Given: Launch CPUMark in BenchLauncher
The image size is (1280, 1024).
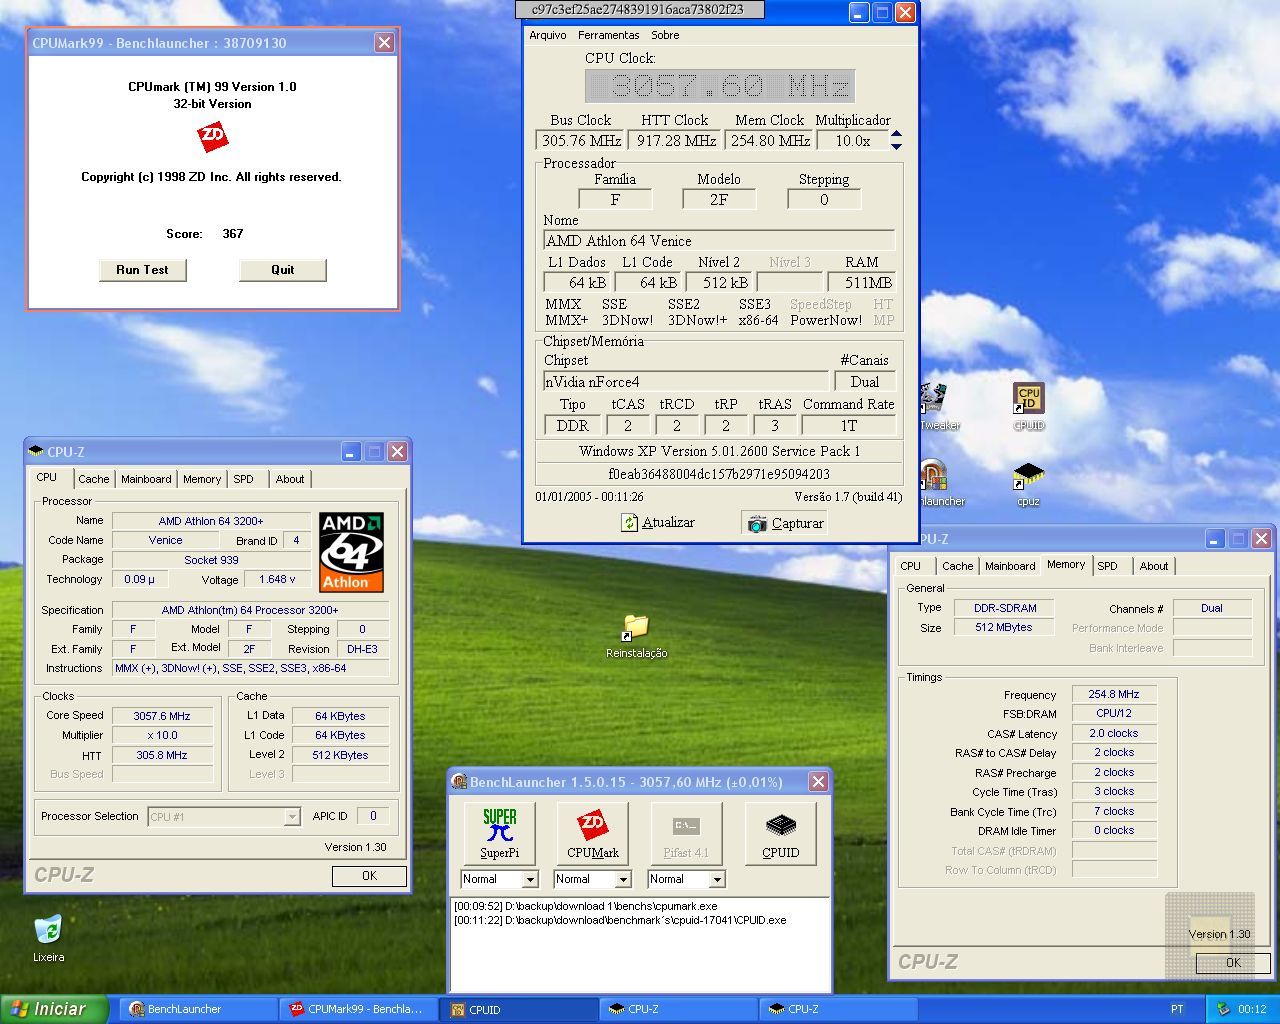Looking at the screenshot, I should (593, 833).
